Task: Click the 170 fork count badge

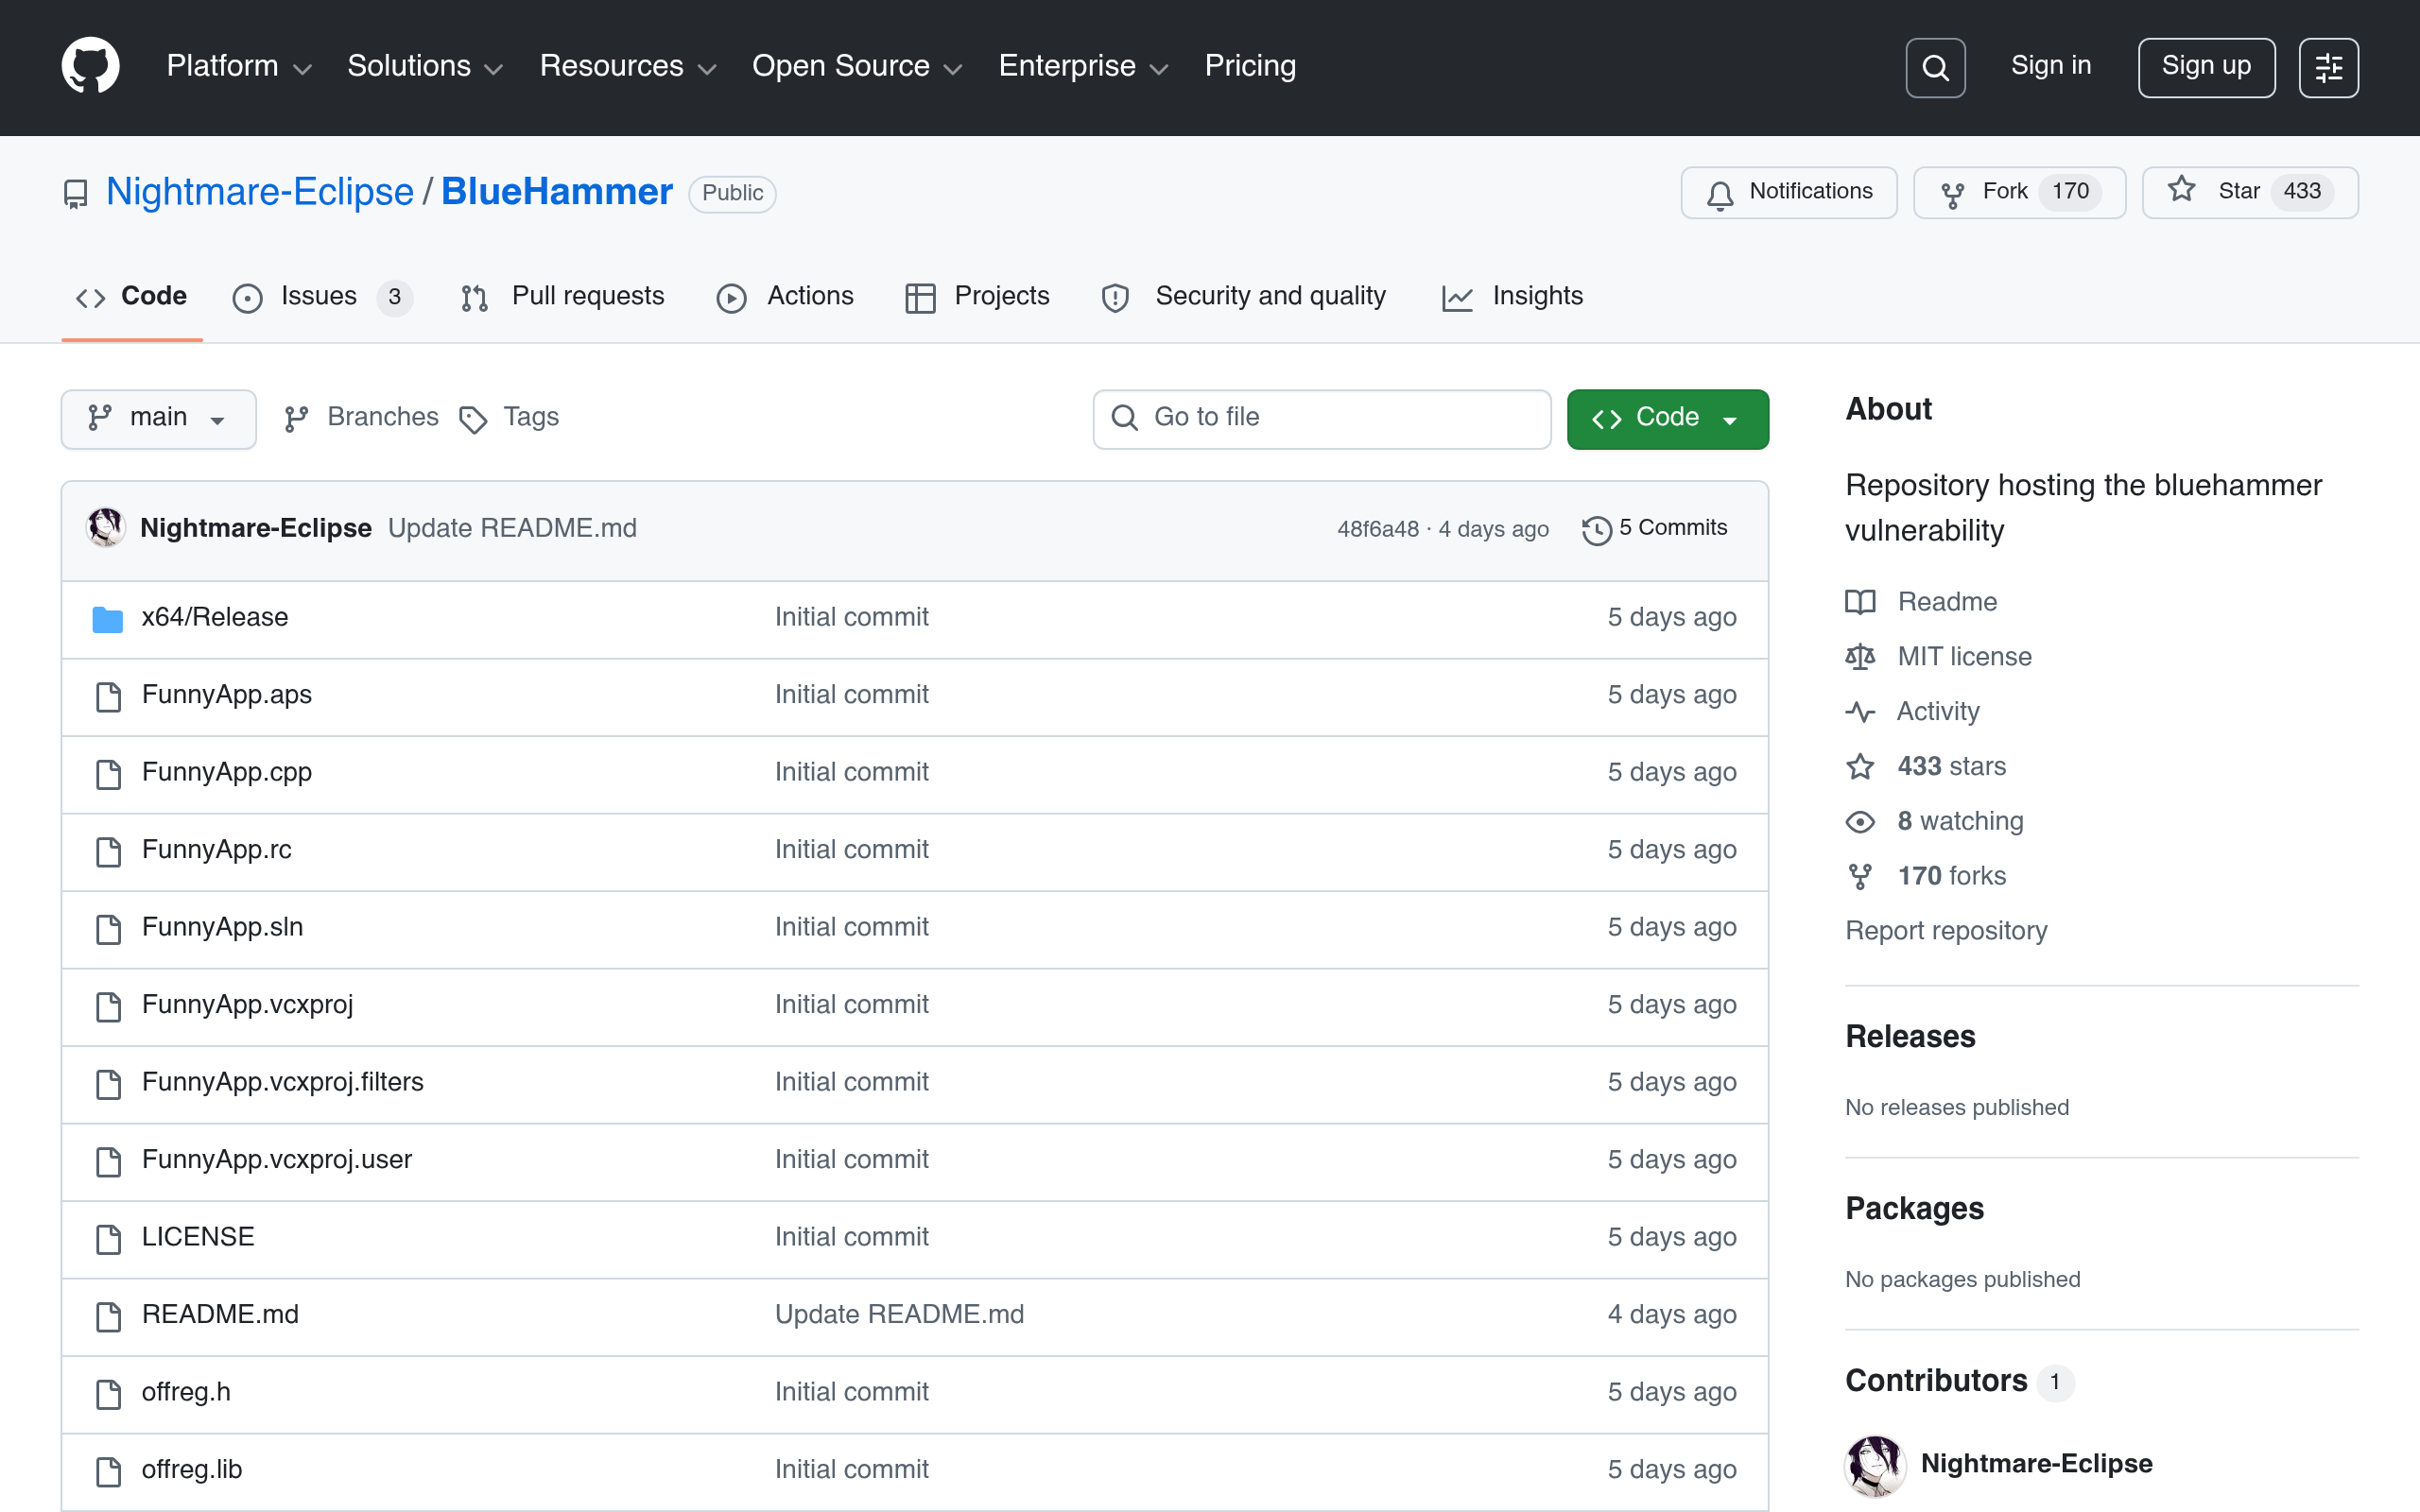Action: pos(2070,192)
